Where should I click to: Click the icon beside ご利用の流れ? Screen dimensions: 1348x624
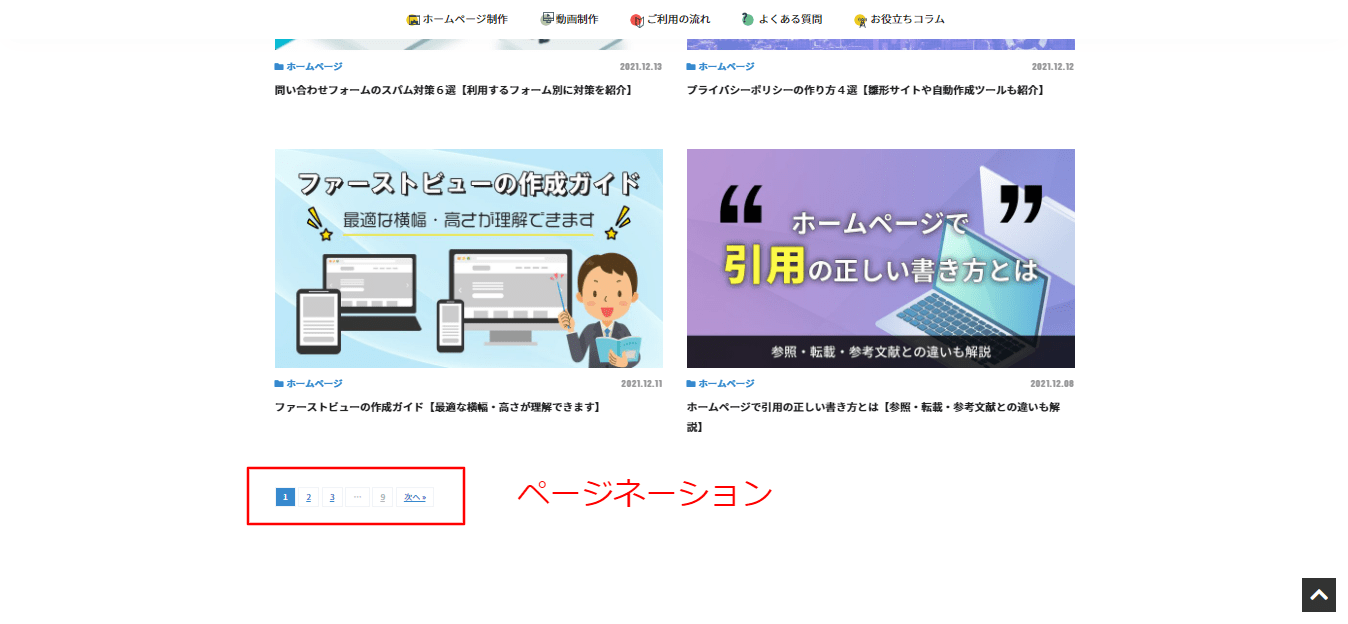[636, 20]
